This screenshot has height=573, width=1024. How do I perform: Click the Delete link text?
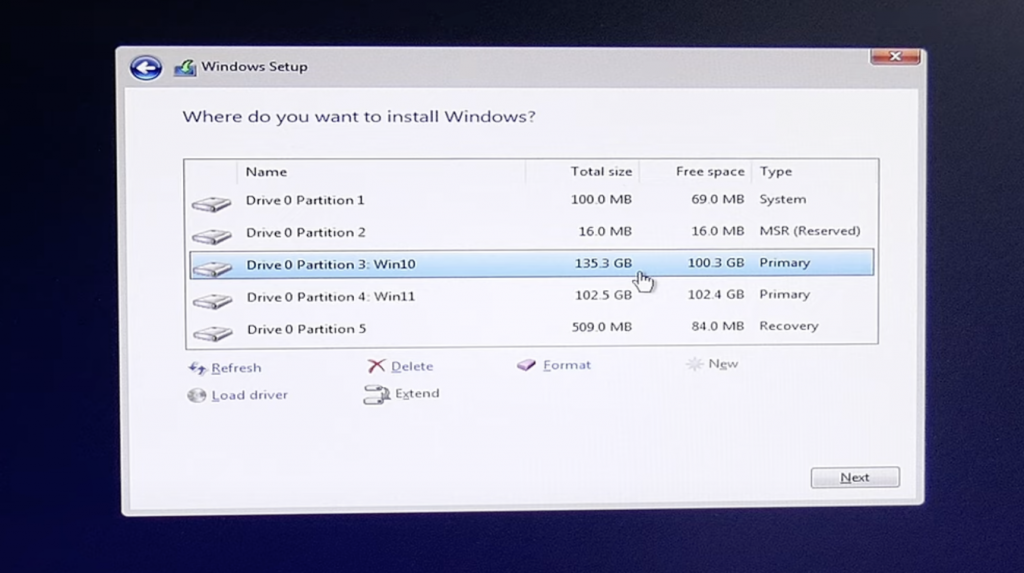click(411, 366)
